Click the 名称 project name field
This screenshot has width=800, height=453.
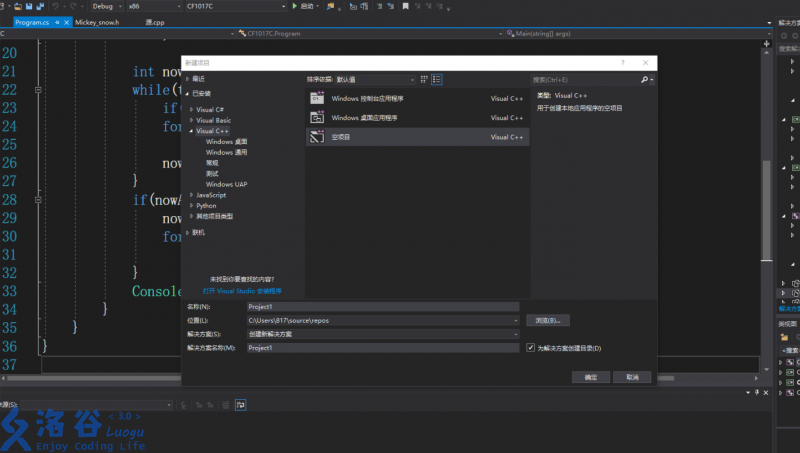(x=383, y=306)
